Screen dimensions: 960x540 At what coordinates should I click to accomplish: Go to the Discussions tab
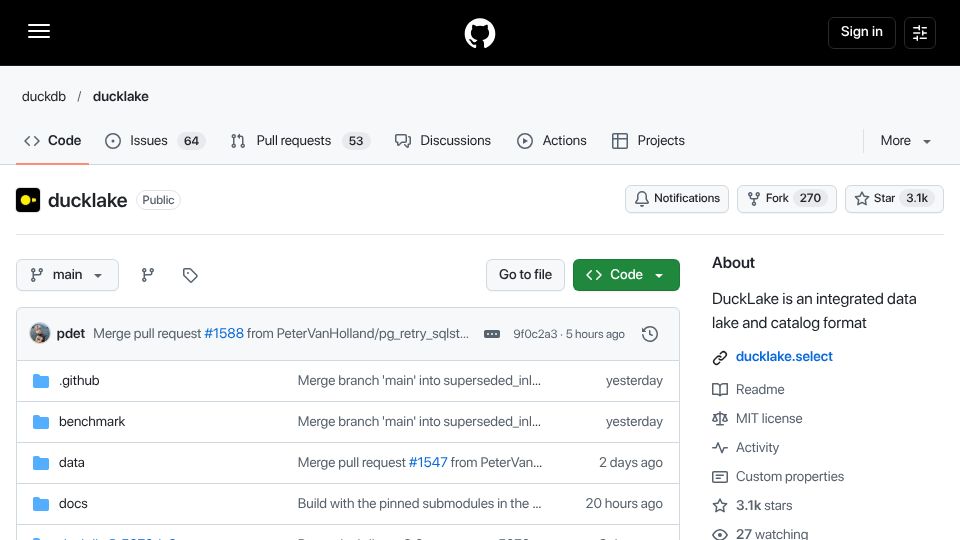click(x=443, y=141)
